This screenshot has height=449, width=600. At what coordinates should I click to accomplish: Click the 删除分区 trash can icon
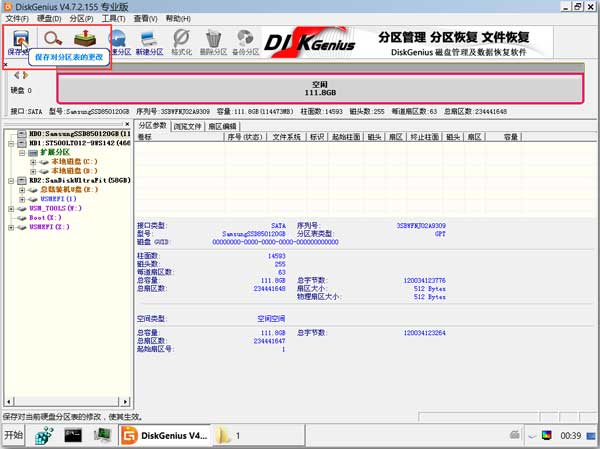[213, 42]
